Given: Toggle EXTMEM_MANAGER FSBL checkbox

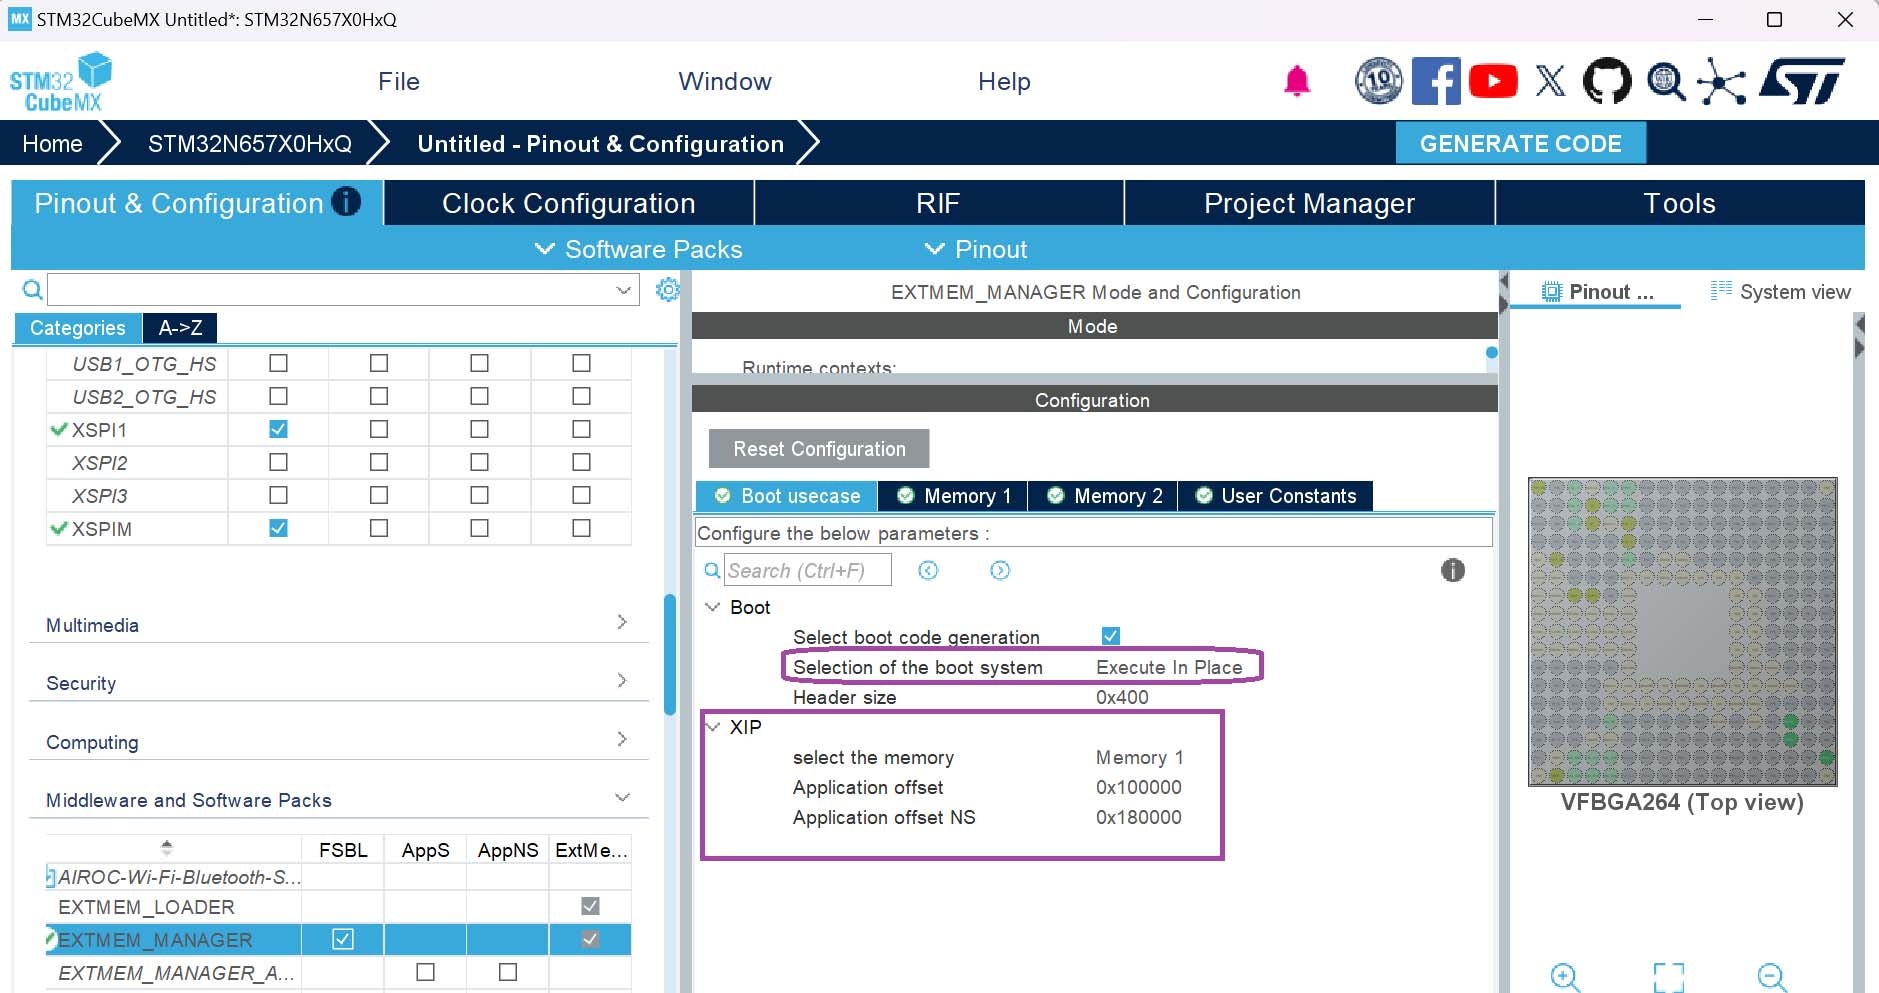Looking at the screenshot, I should click(343, 939).
